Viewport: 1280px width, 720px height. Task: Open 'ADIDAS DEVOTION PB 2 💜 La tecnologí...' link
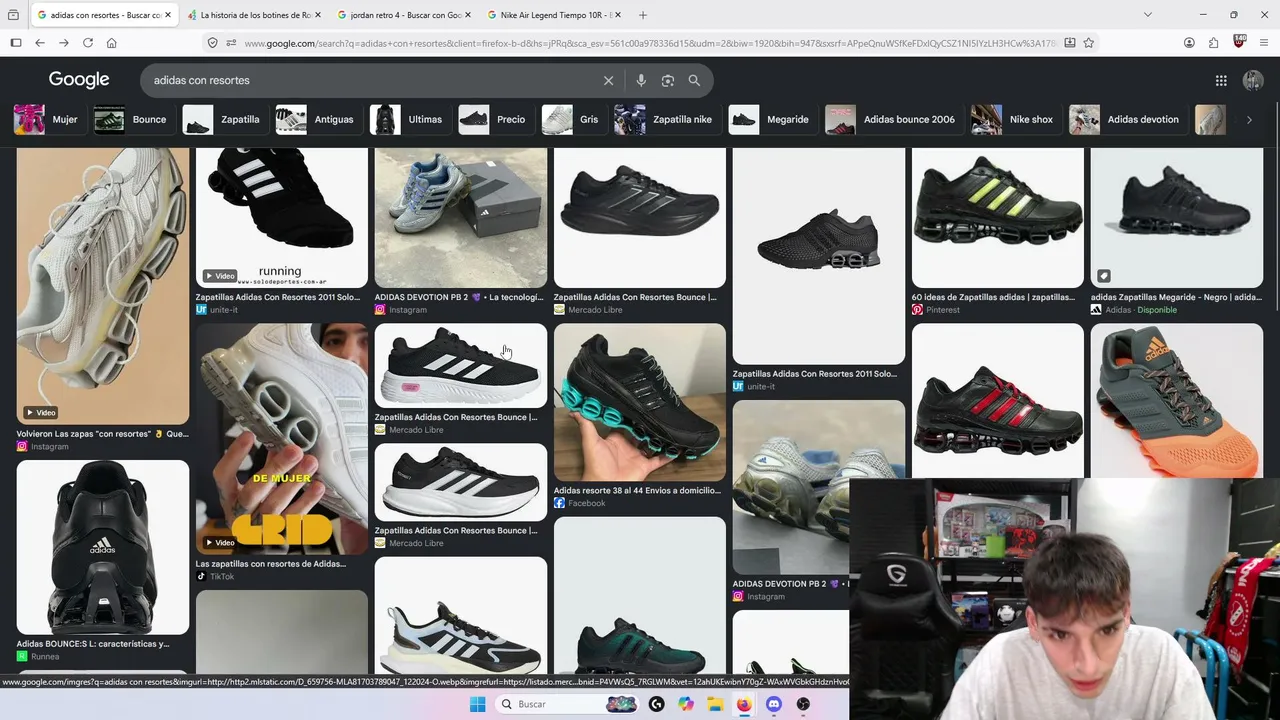point(459,297)
